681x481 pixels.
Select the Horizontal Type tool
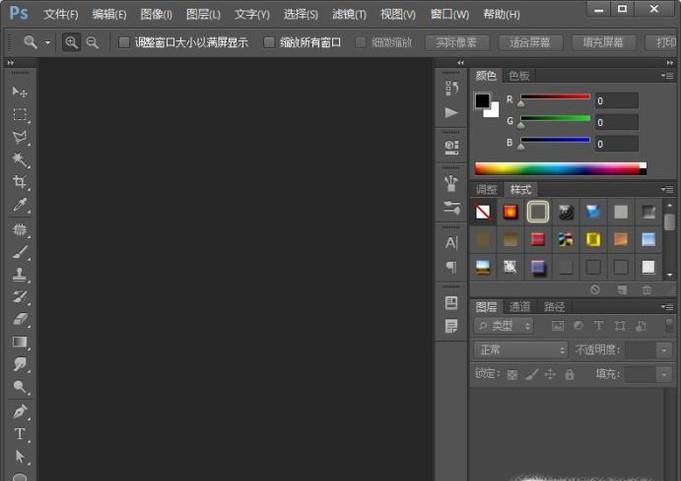coord(20,434)
